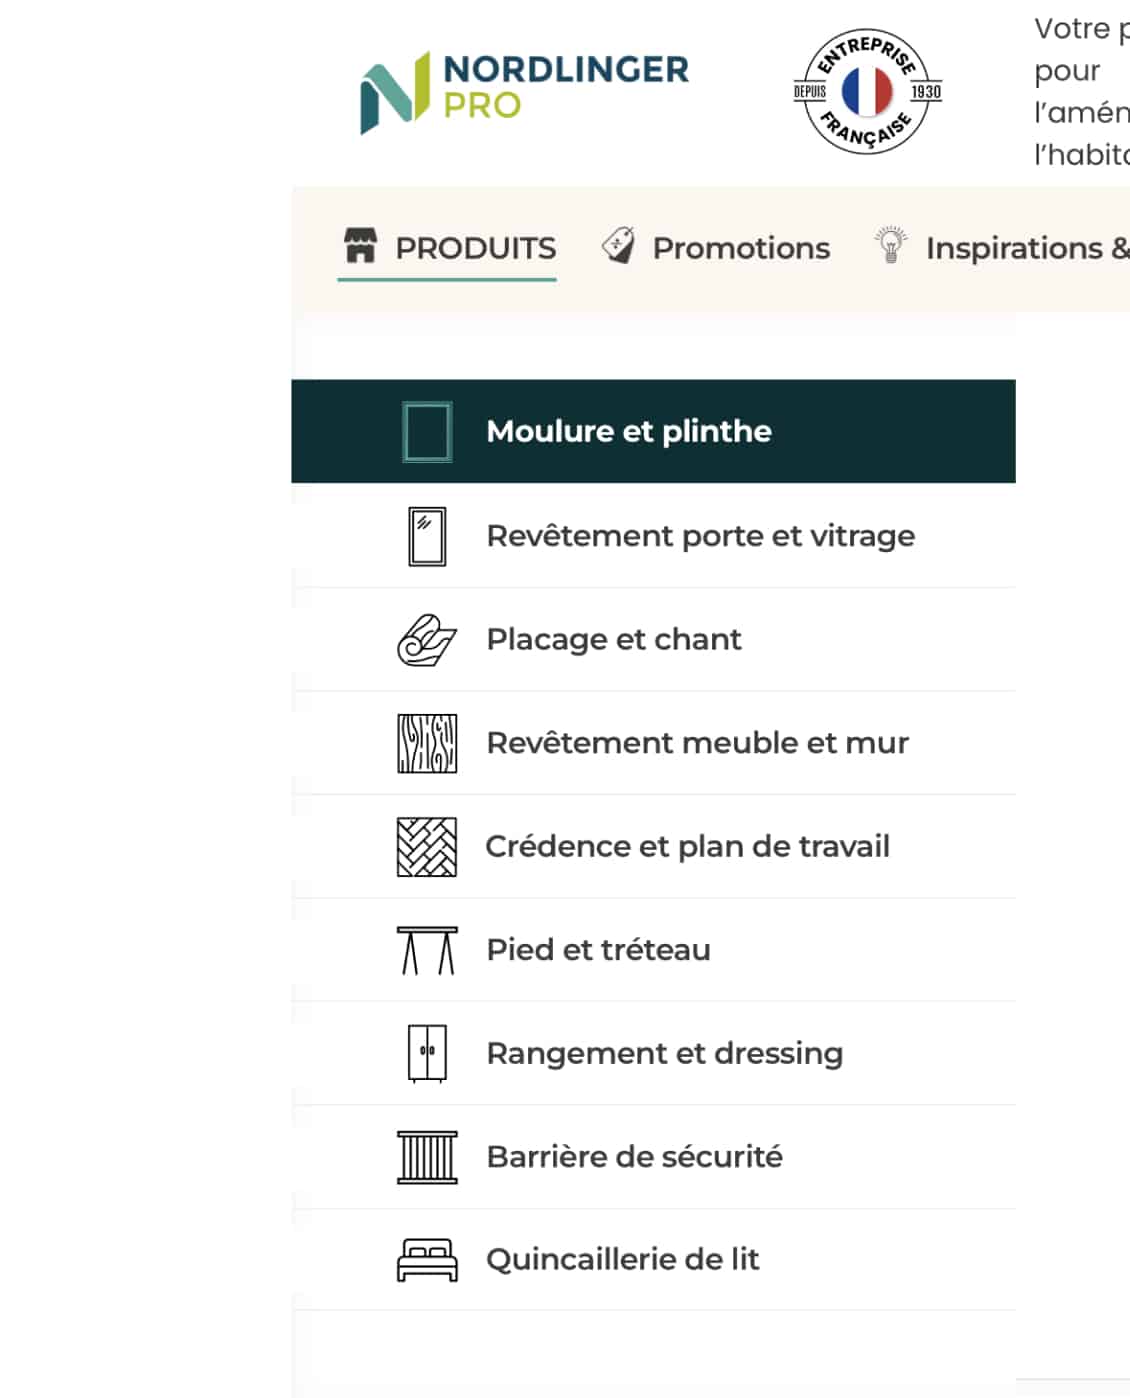
Task: Open Crédence et plan de travail
Action: pos(687,847)
